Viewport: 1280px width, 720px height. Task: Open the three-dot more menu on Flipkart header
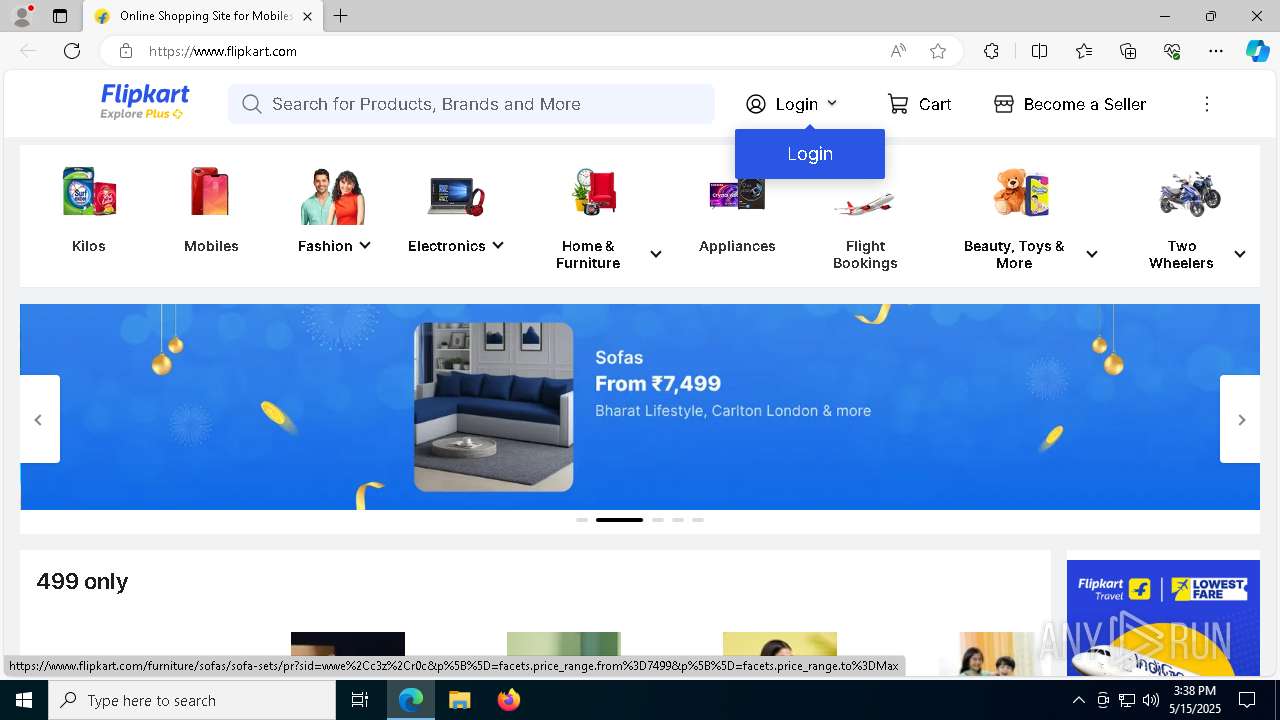[x=1207, y=104]
